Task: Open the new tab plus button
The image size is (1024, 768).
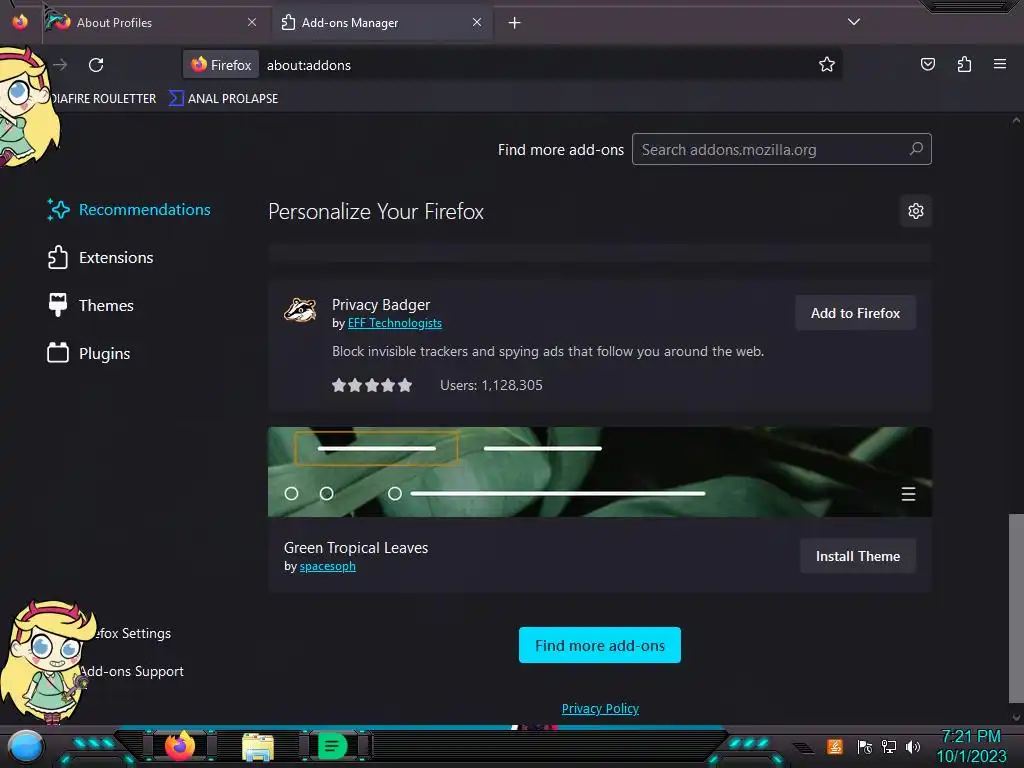Action: pyautogui.click(x=515, y=23)
